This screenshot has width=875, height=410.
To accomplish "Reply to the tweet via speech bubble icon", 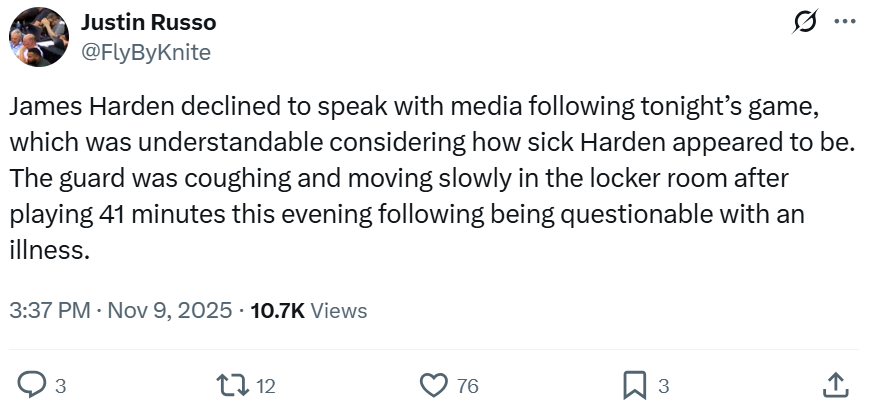I will coord(33,384).
